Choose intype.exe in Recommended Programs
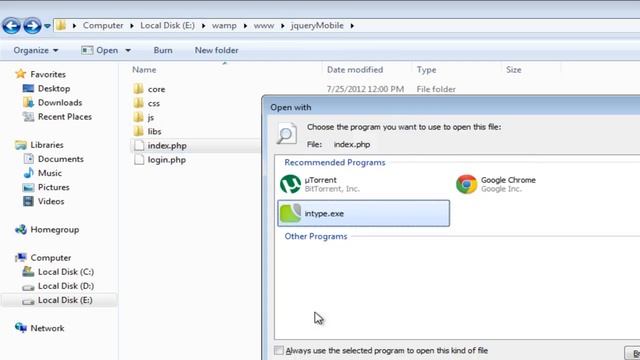The width and height of the screenshot is (640, 360). coord(363,213)
